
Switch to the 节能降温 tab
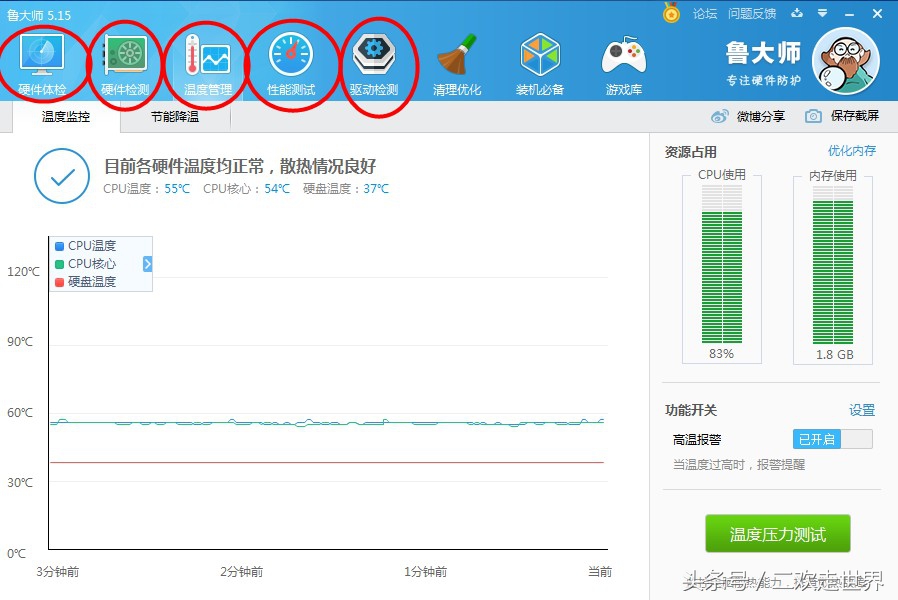178,116
